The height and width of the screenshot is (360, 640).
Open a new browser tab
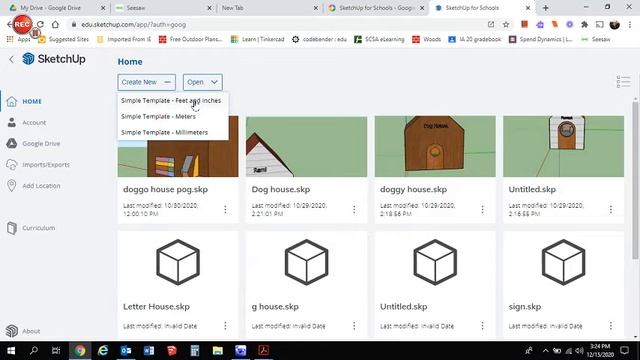click(x=546, y=8)
